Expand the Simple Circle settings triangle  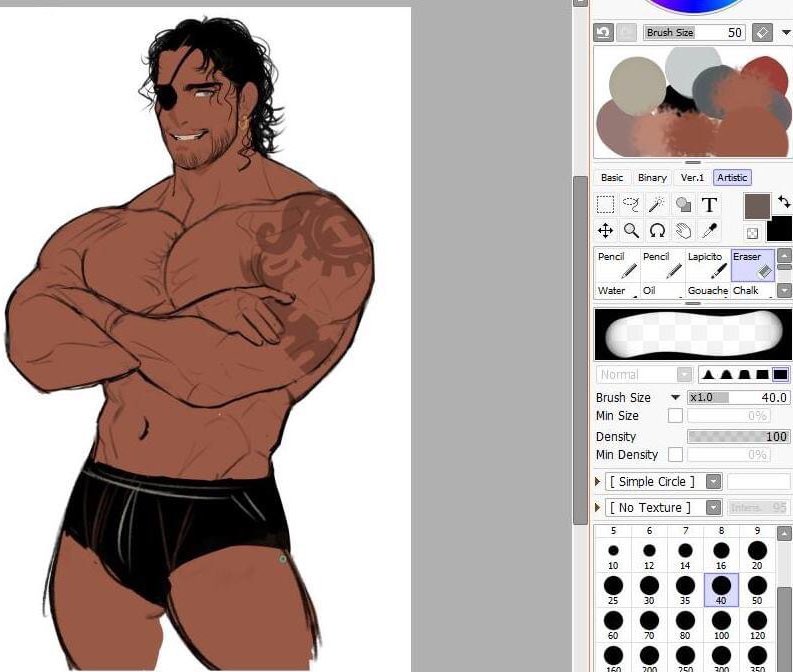click(x=598, y=481)
